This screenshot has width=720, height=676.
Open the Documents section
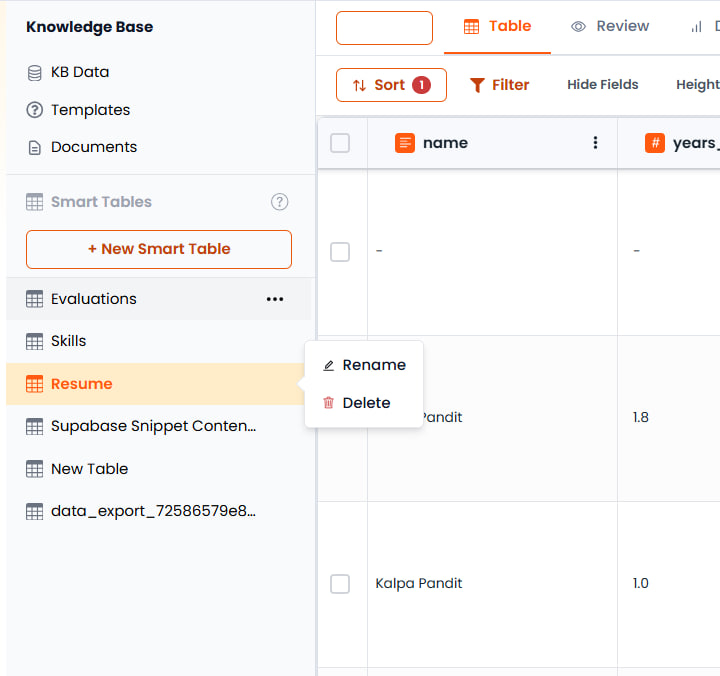click(x=82, y=147)
